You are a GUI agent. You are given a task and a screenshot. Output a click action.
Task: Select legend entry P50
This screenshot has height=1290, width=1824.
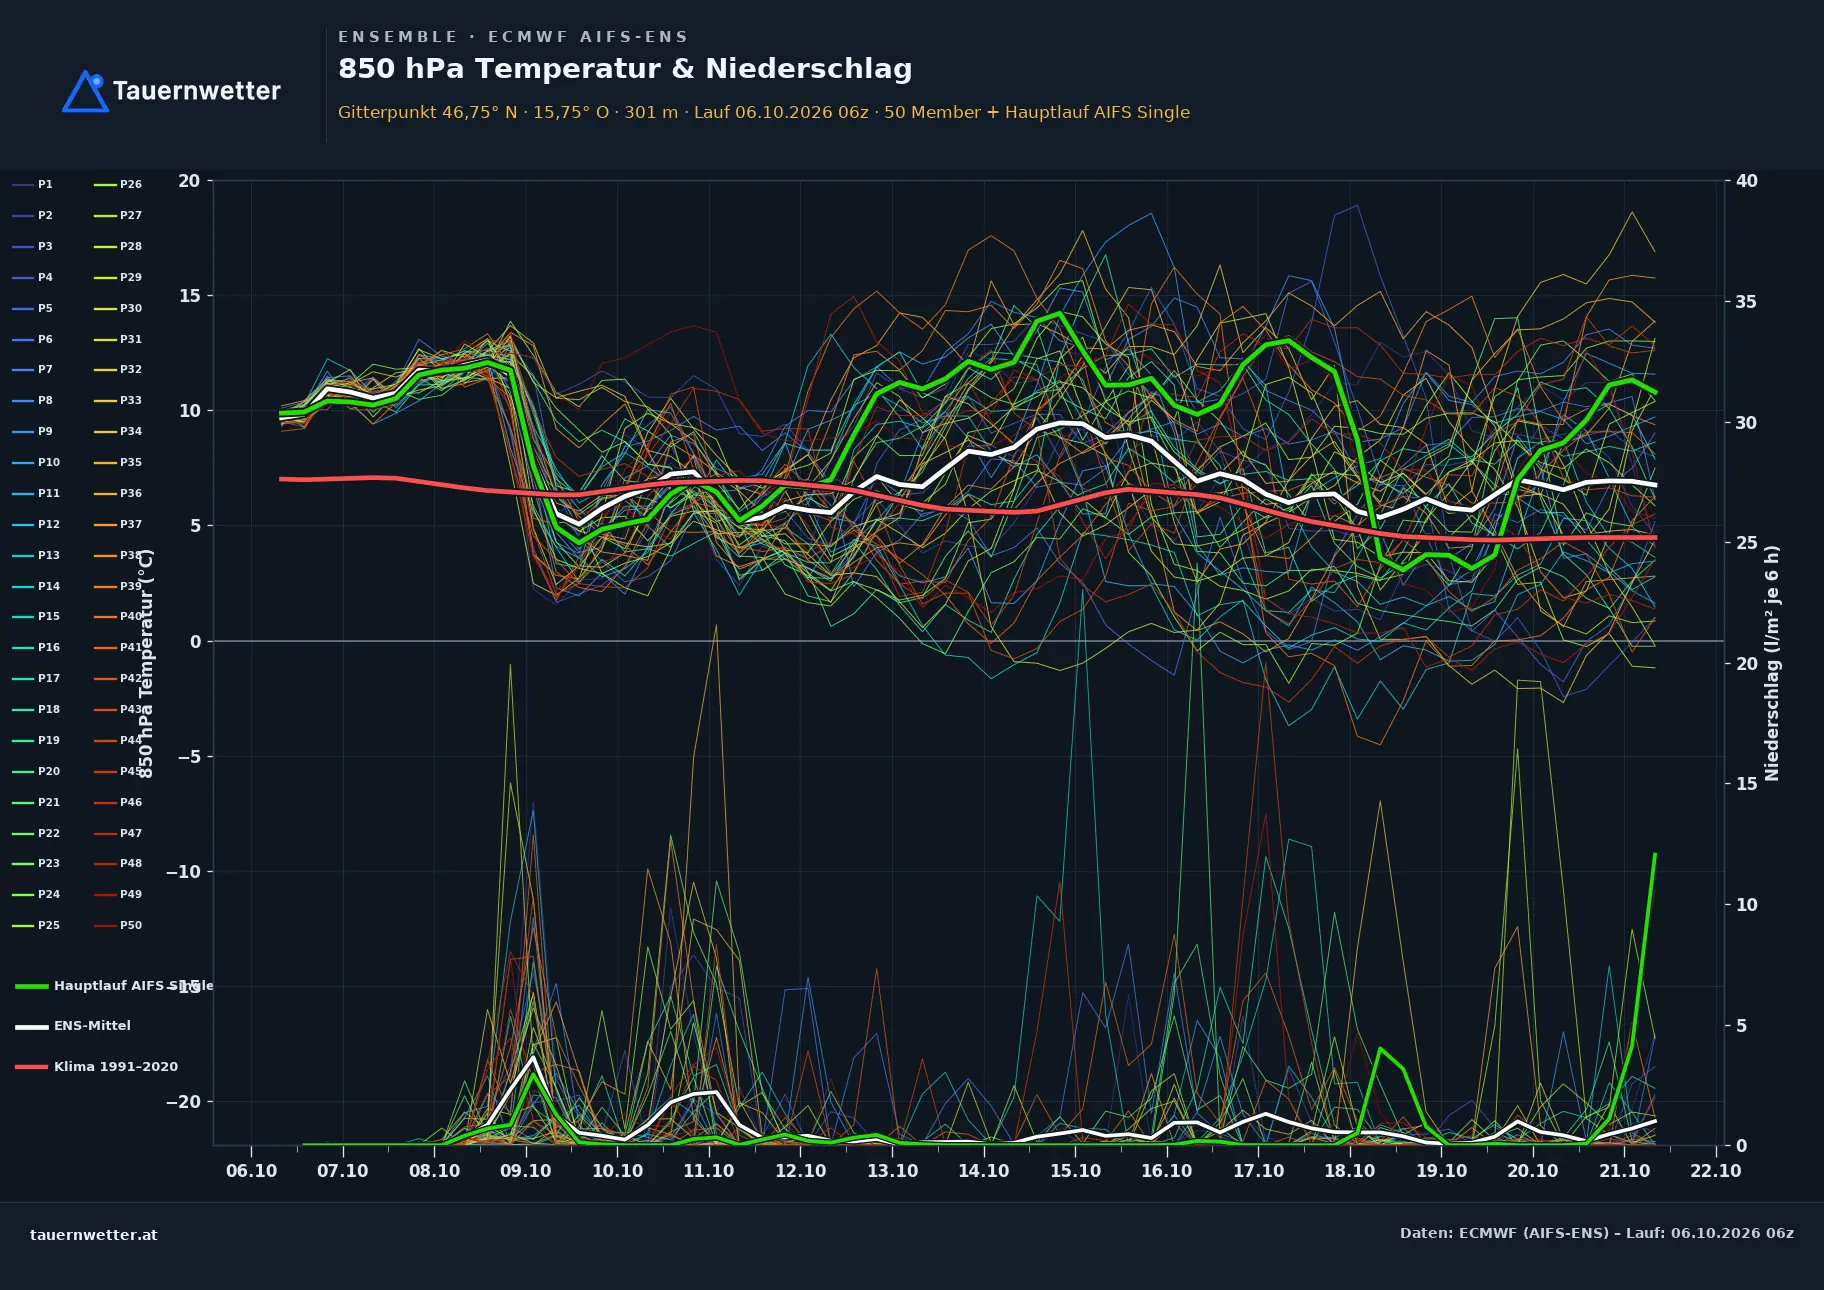pos(118,926)
